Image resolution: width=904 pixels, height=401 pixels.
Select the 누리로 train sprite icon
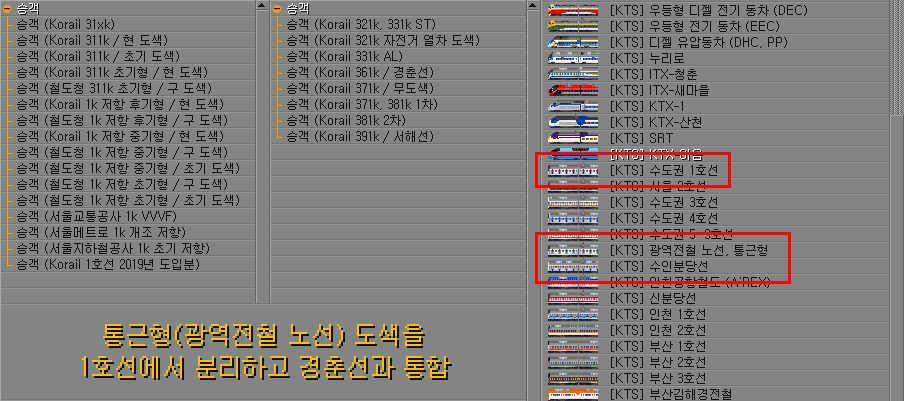tap(573, 58)
